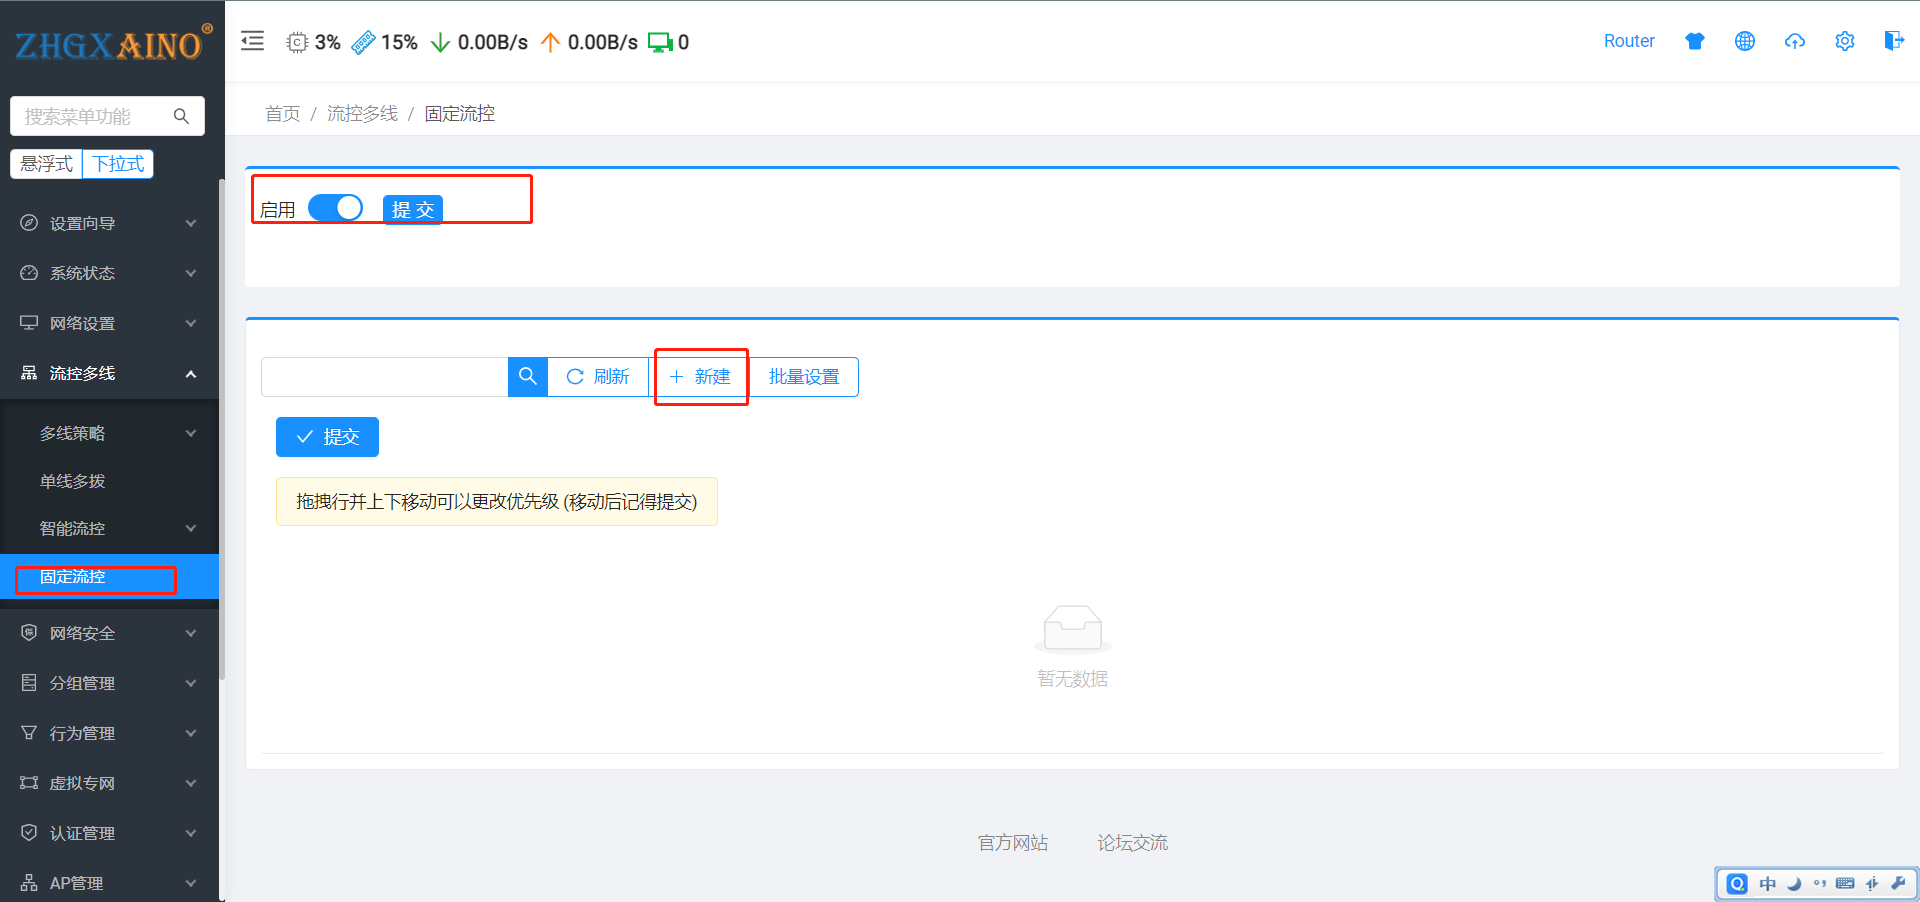The height and width of the screenshot is (902, 1920).
Task: Click the logout icon at top right
Action: coord(1893,41)
